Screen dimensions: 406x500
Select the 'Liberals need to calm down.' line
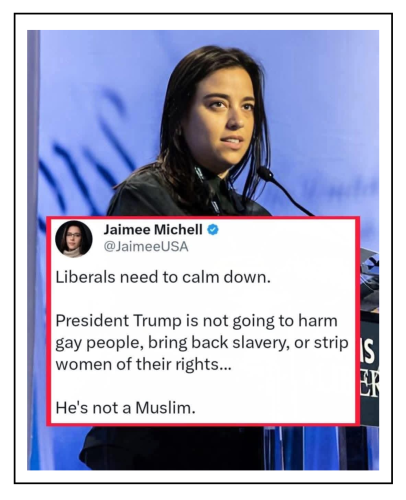(163, 277)
